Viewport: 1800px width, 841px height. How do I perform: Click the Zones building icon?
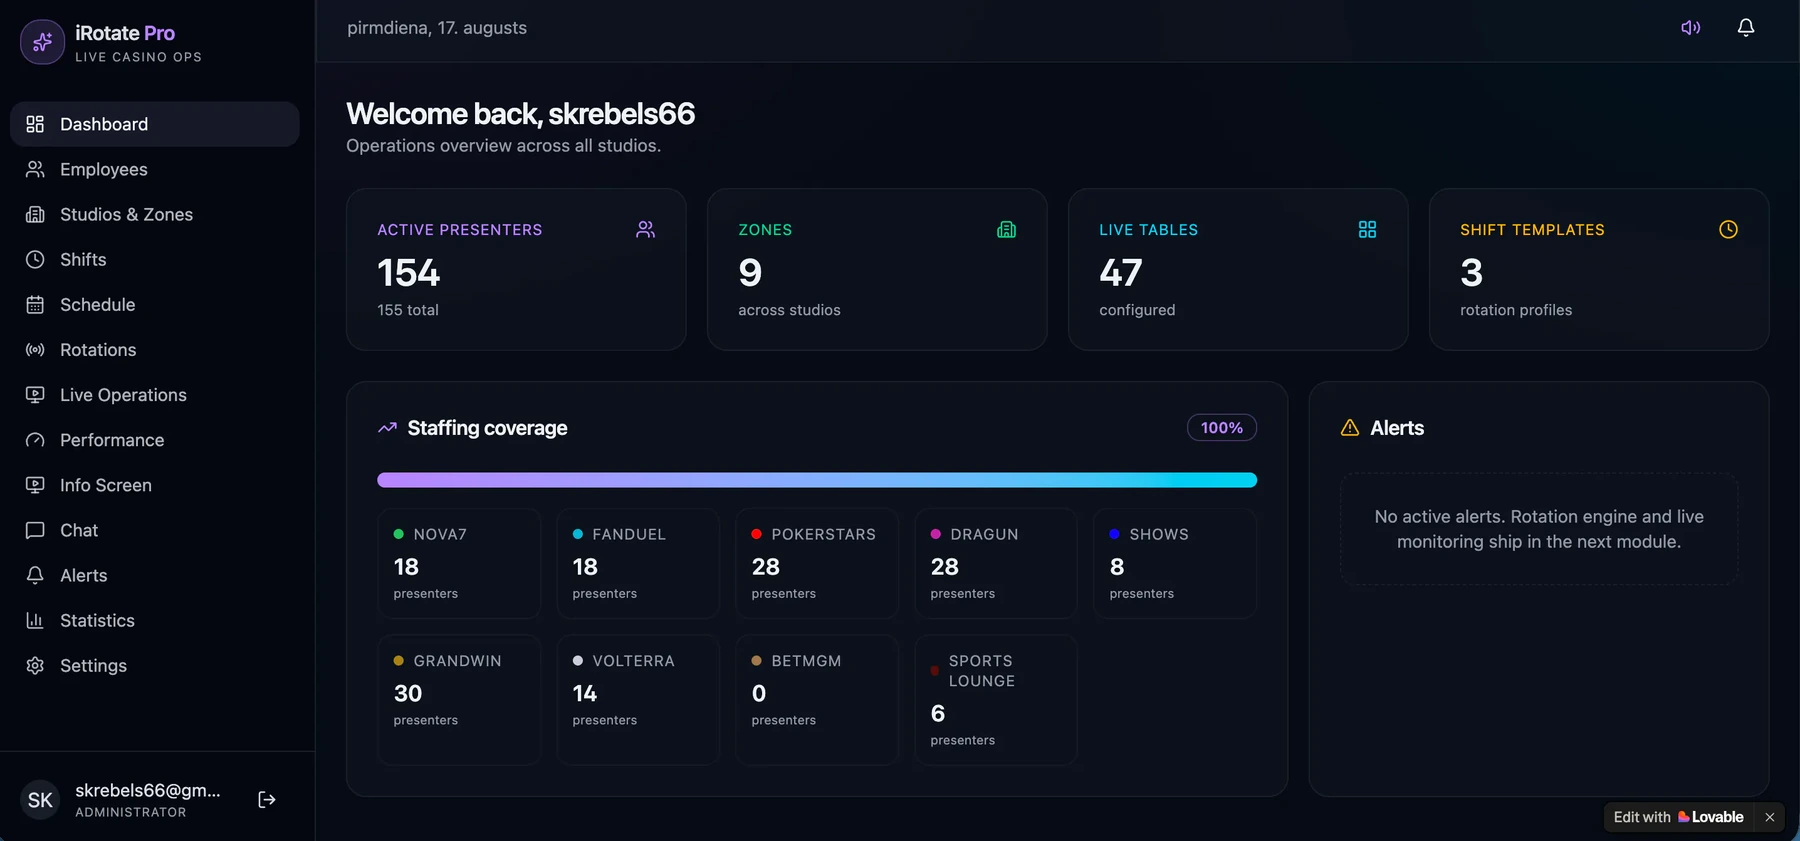coord(1006,229)
